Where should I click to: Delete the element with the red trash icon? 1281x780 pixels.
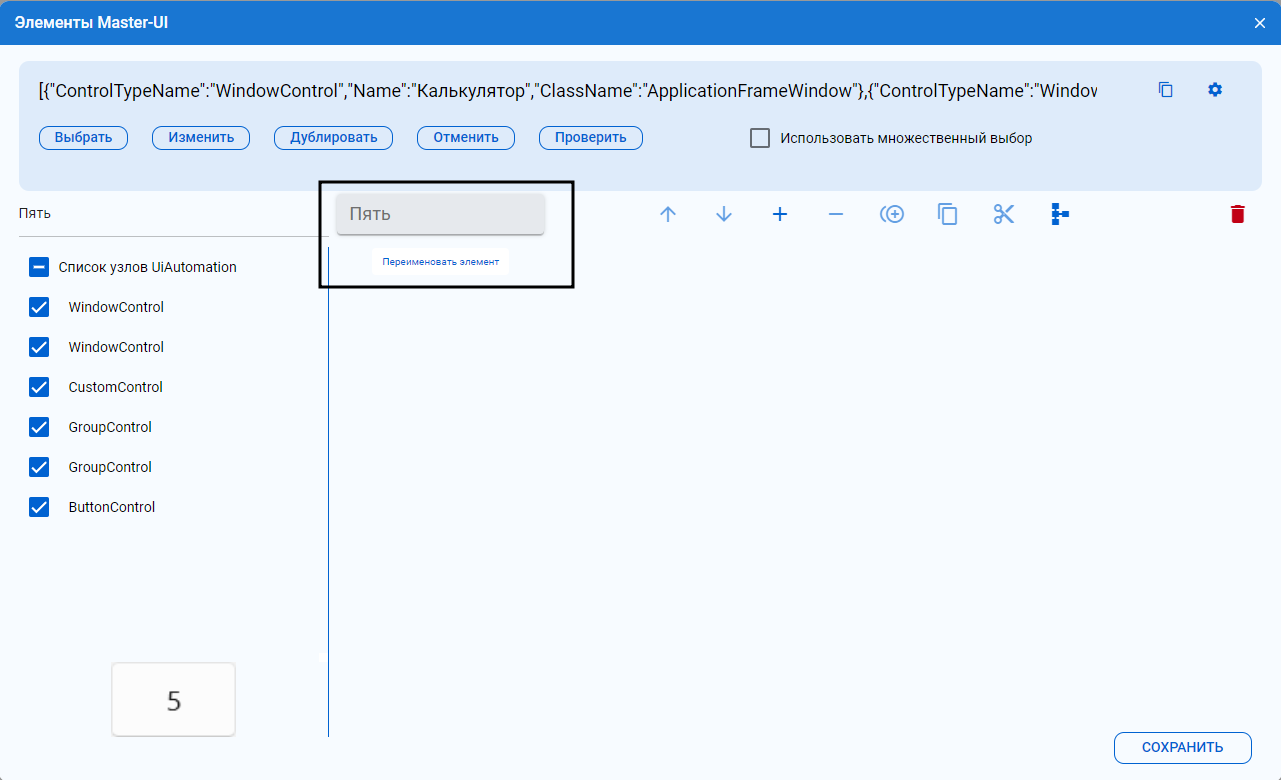[x=1238, y=214]
